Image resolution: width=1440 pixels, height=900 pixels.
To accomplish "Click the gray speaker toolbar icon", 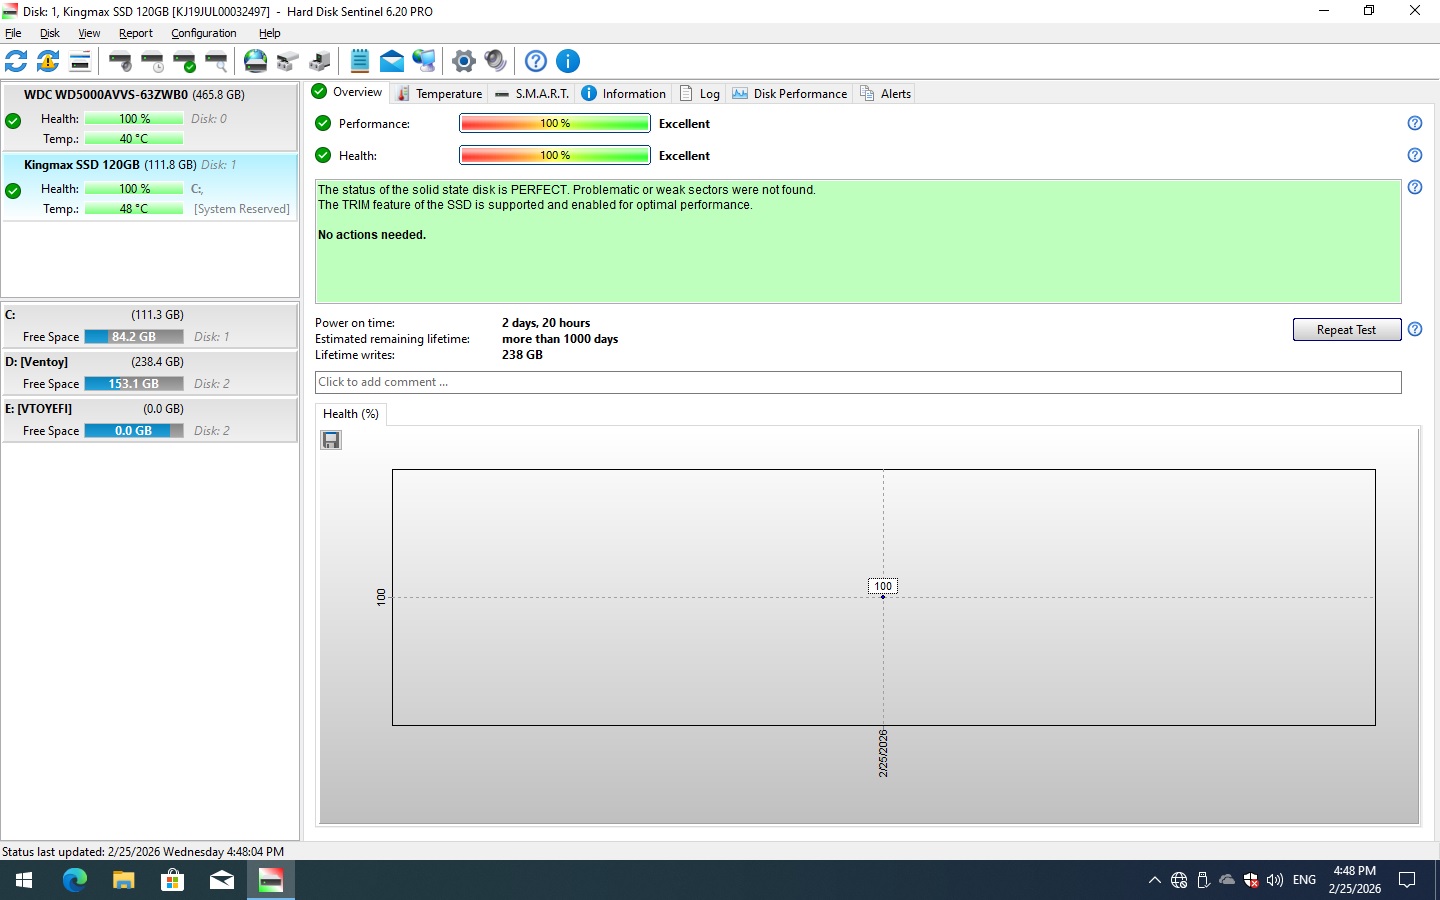I will pyautogui.click(x=496, y=61).
